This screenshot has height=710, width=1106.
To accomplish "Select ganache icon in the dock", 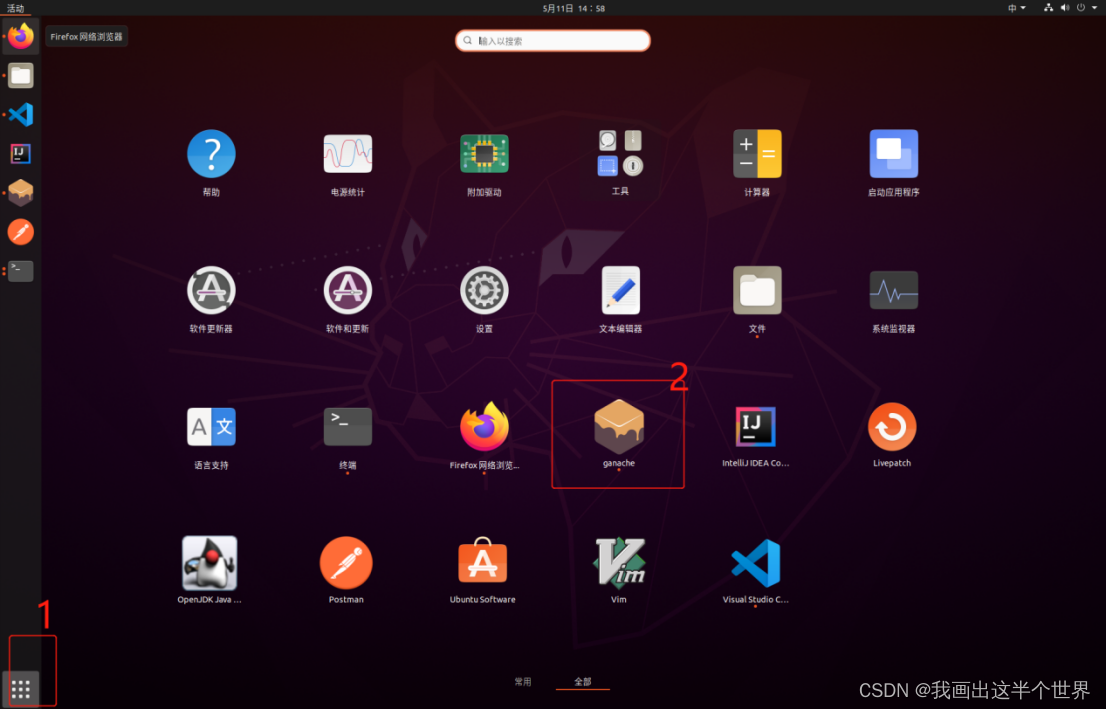I will pos(20,192).
